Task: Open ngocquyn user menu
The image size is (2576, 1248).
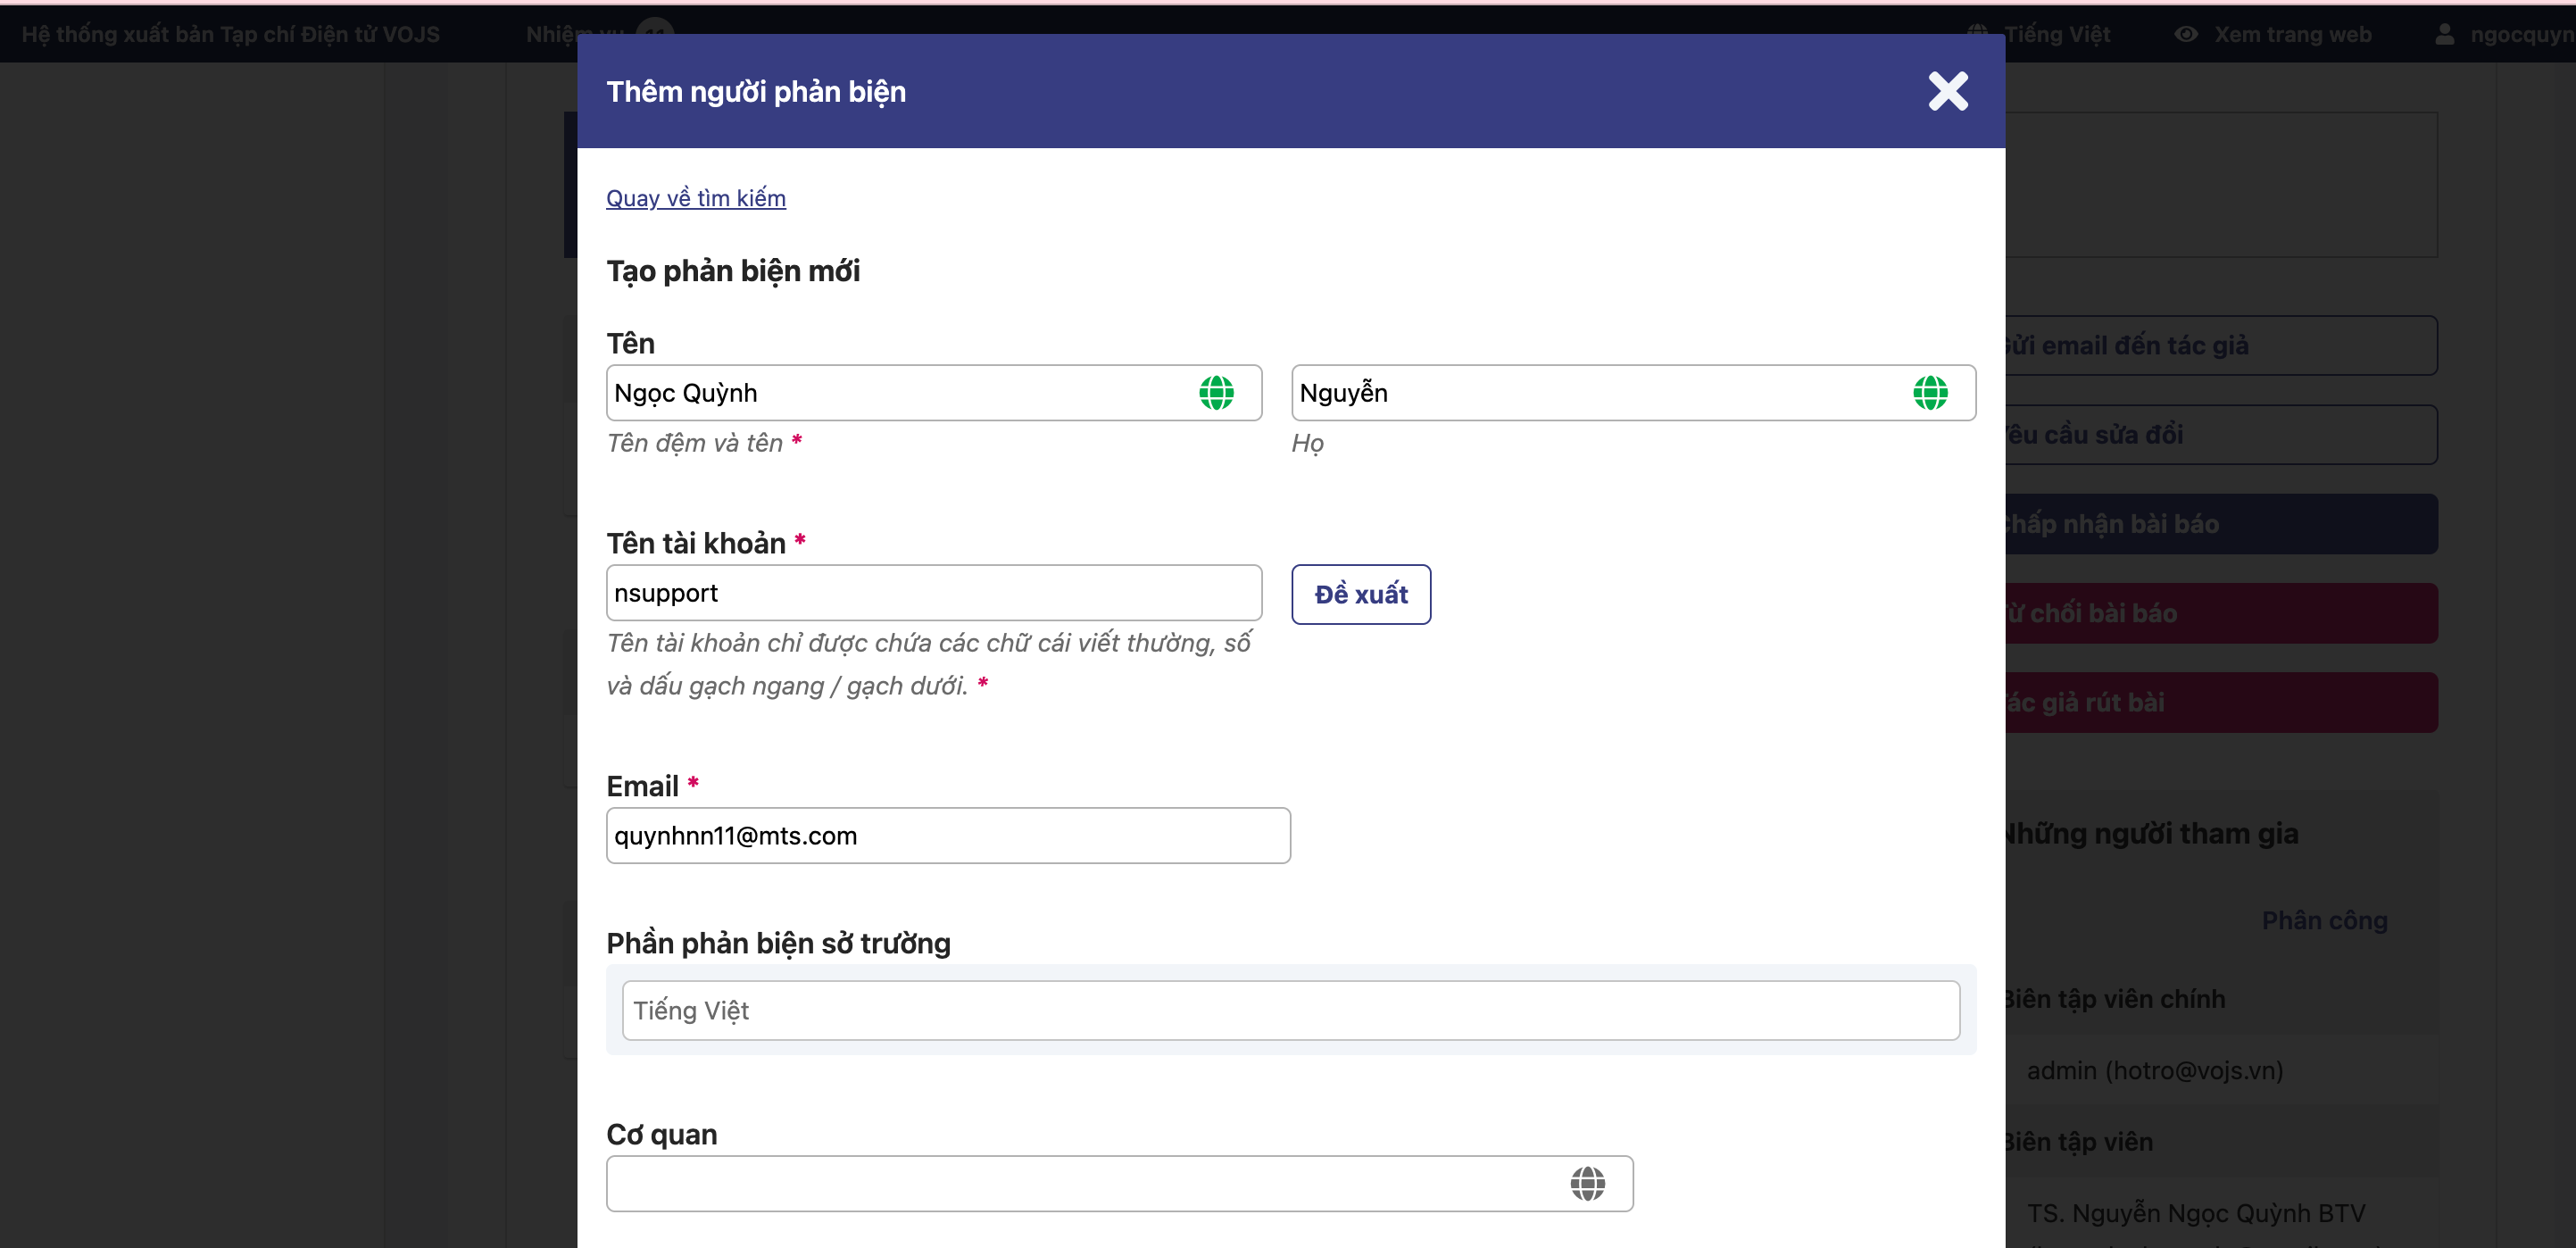Action: [2522, 34]
